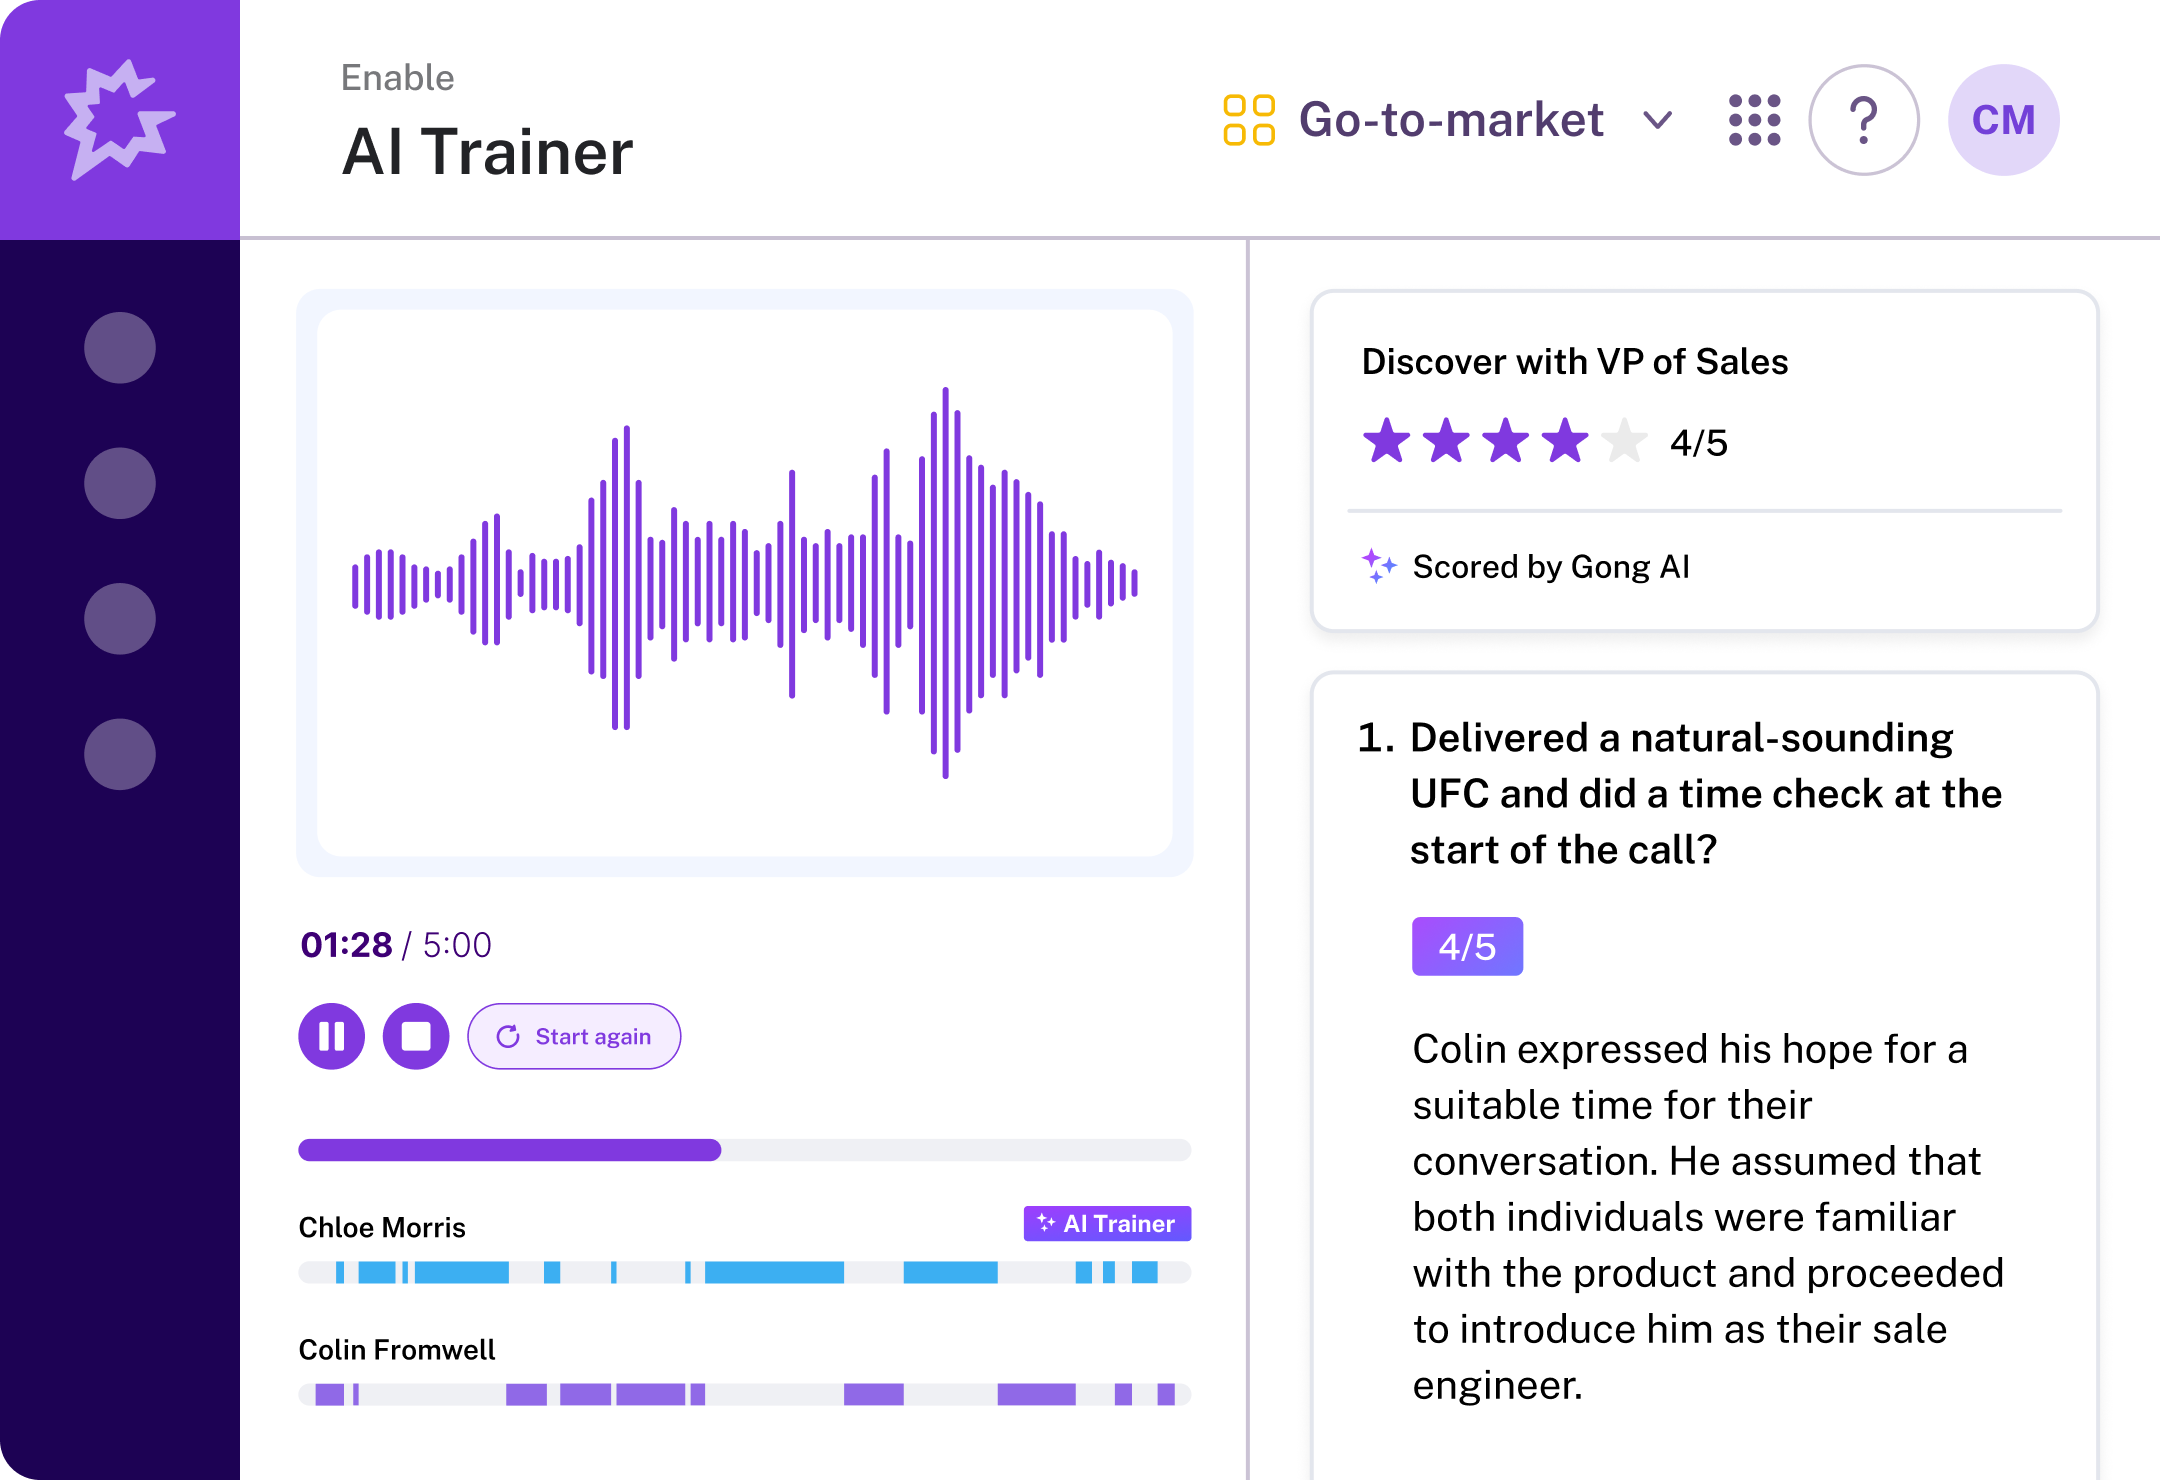The width and height of the screenshot is (2160, 1480).
Task: Open the help question mark
Action: point(1863,120)
